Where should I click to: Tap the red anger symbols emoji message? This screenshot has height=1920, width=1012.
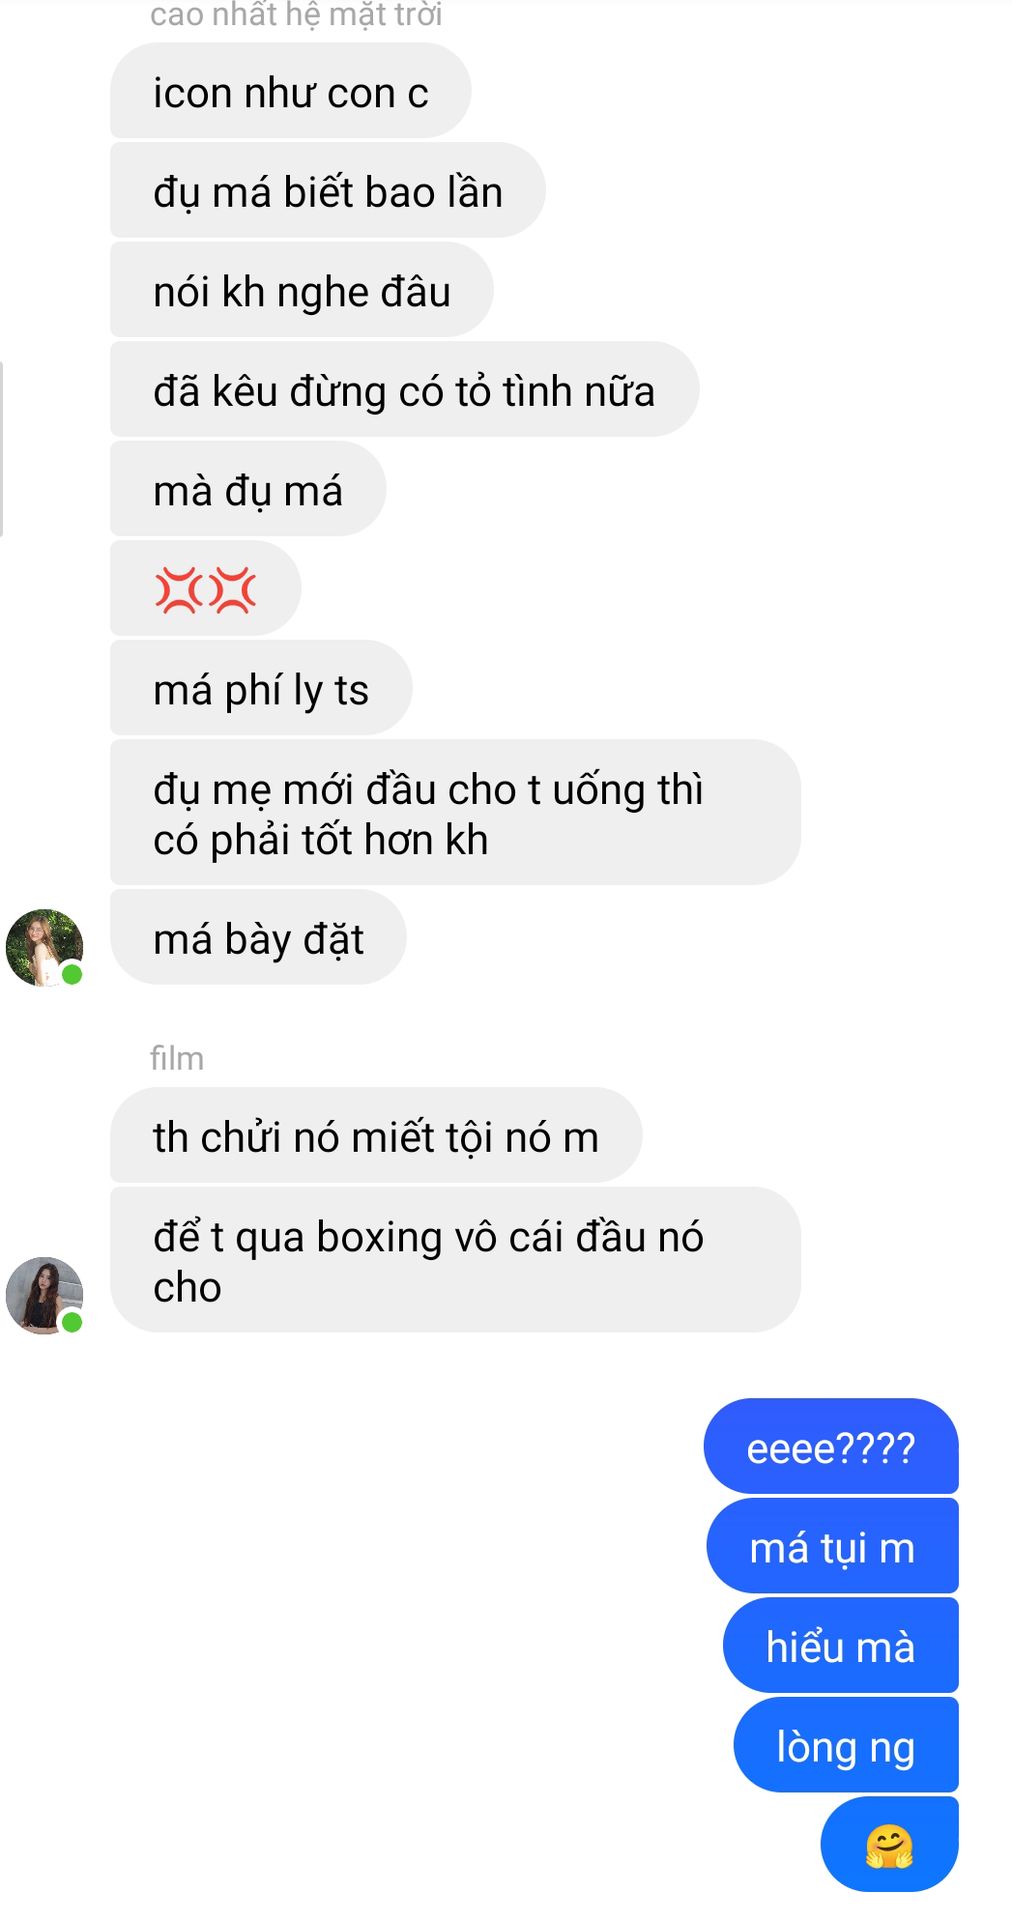click(x=205, y=588)
